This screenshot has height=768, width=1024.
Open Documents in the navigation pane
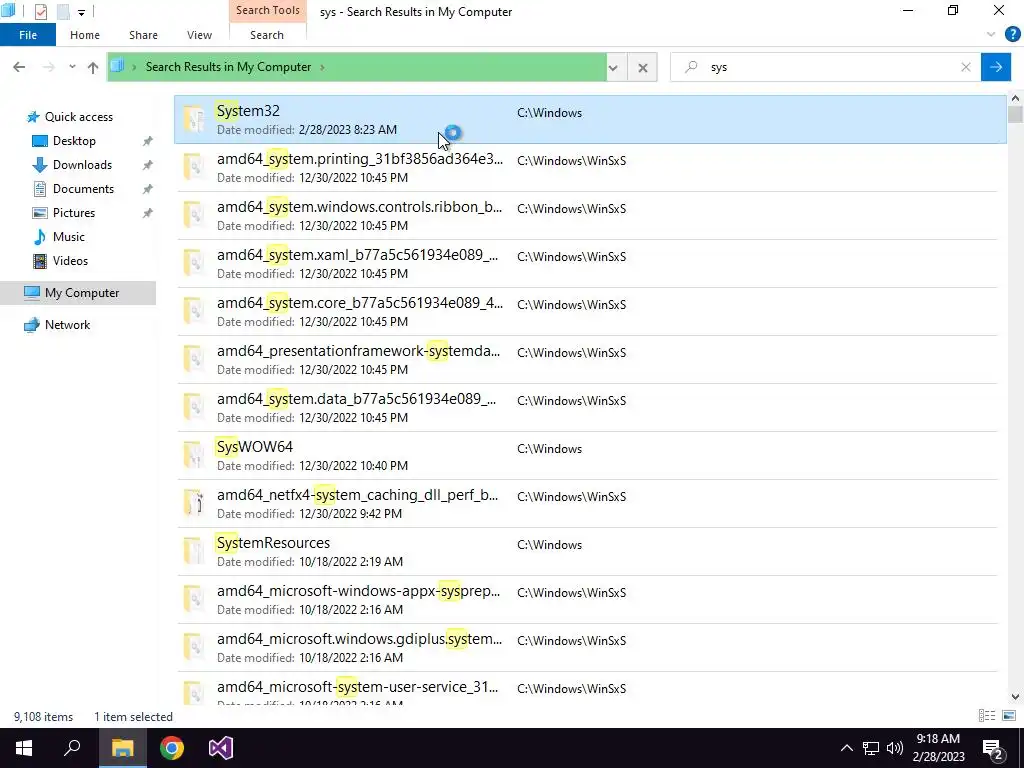[x=83, y=189]
